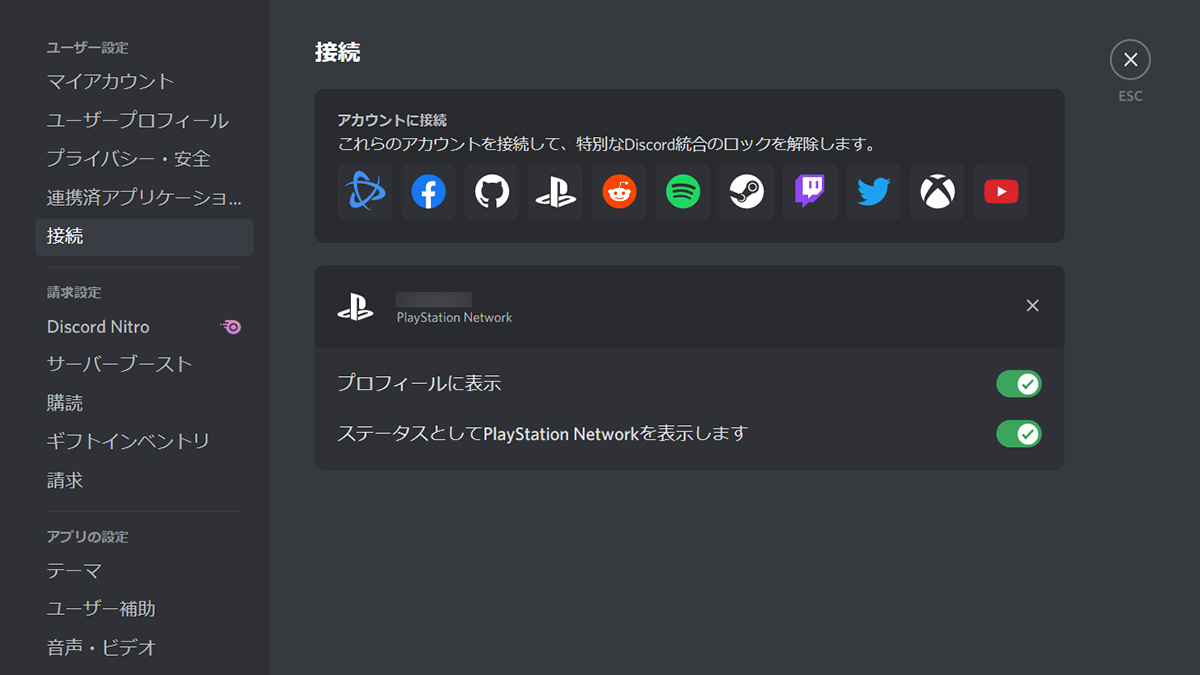Link your Twitch account
The height and width of the screenshot is (675, 1200).
[809, 192]
